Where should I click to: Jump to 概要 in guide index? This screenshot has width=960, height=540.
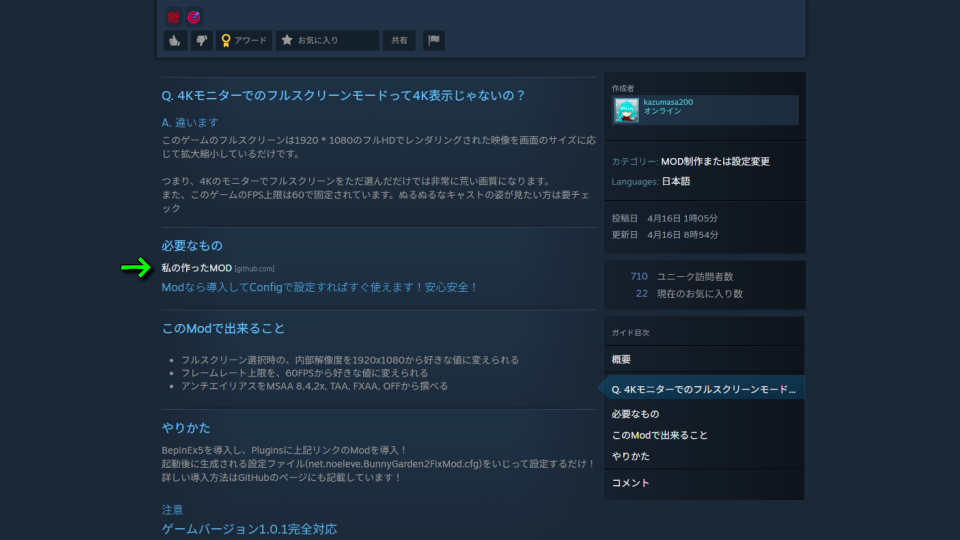pyautogui.click(x=621, y=359)
